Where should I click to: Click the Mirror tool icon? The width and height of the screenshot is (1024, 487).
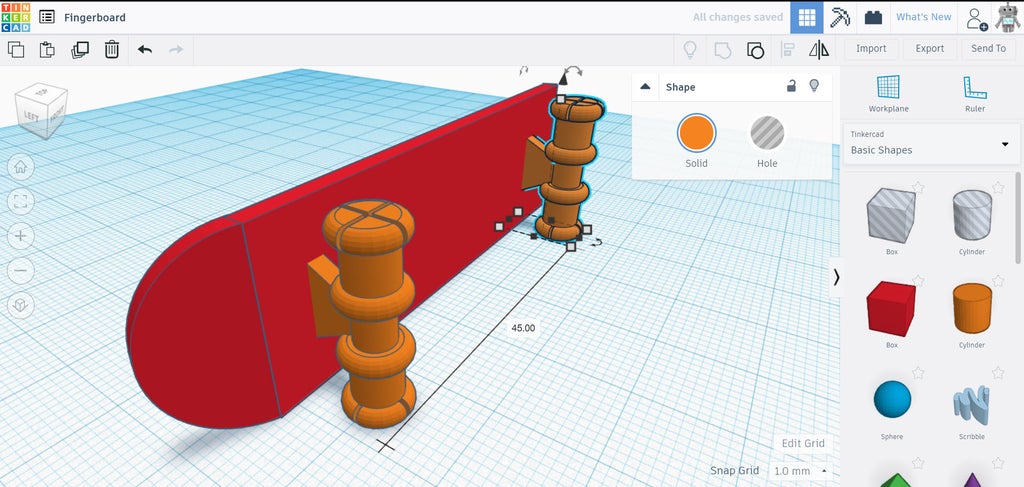[x=819, y=50]
